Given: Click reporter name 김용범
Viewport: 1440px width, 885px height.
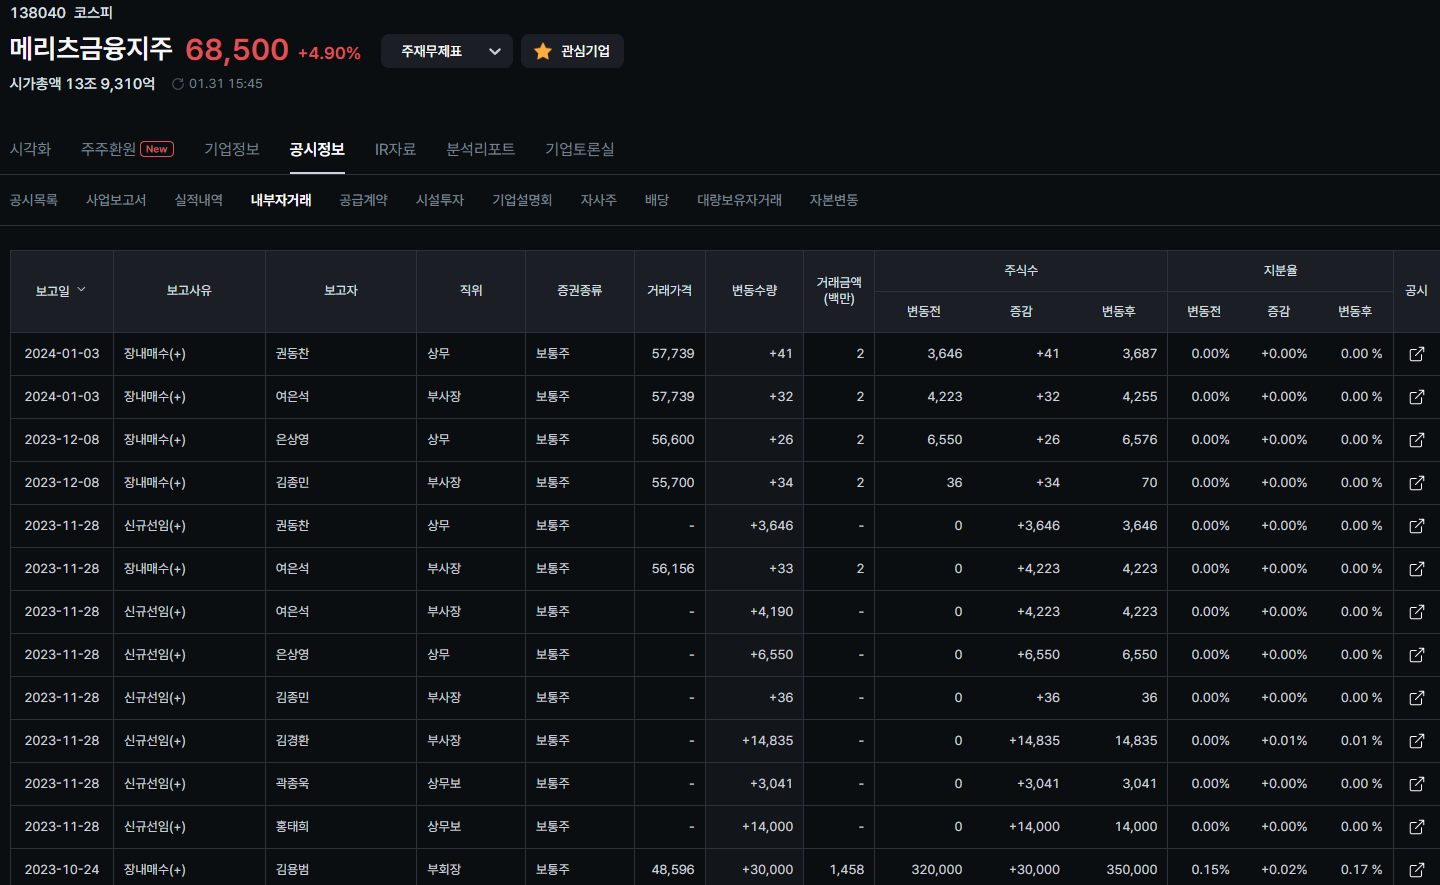Looking at the screenshot, I should 293,870.
